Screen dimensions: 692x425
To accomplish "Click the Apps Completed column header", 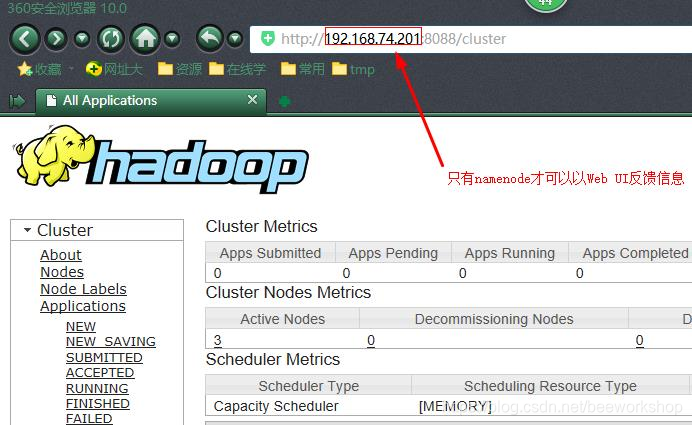I will [631, 253].
